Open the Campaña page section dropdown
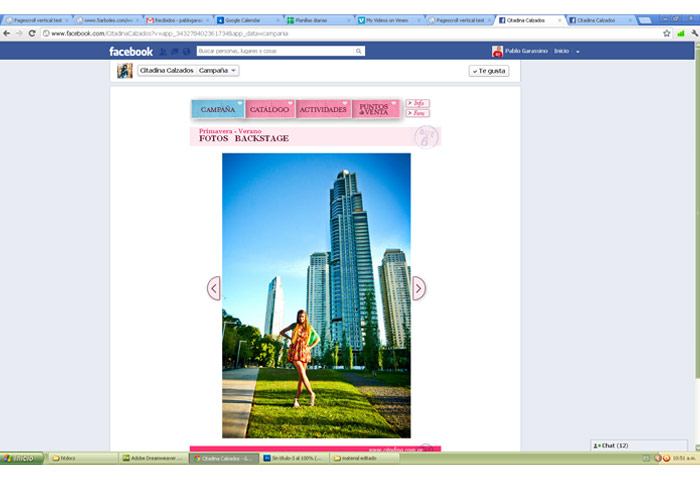 217,71
